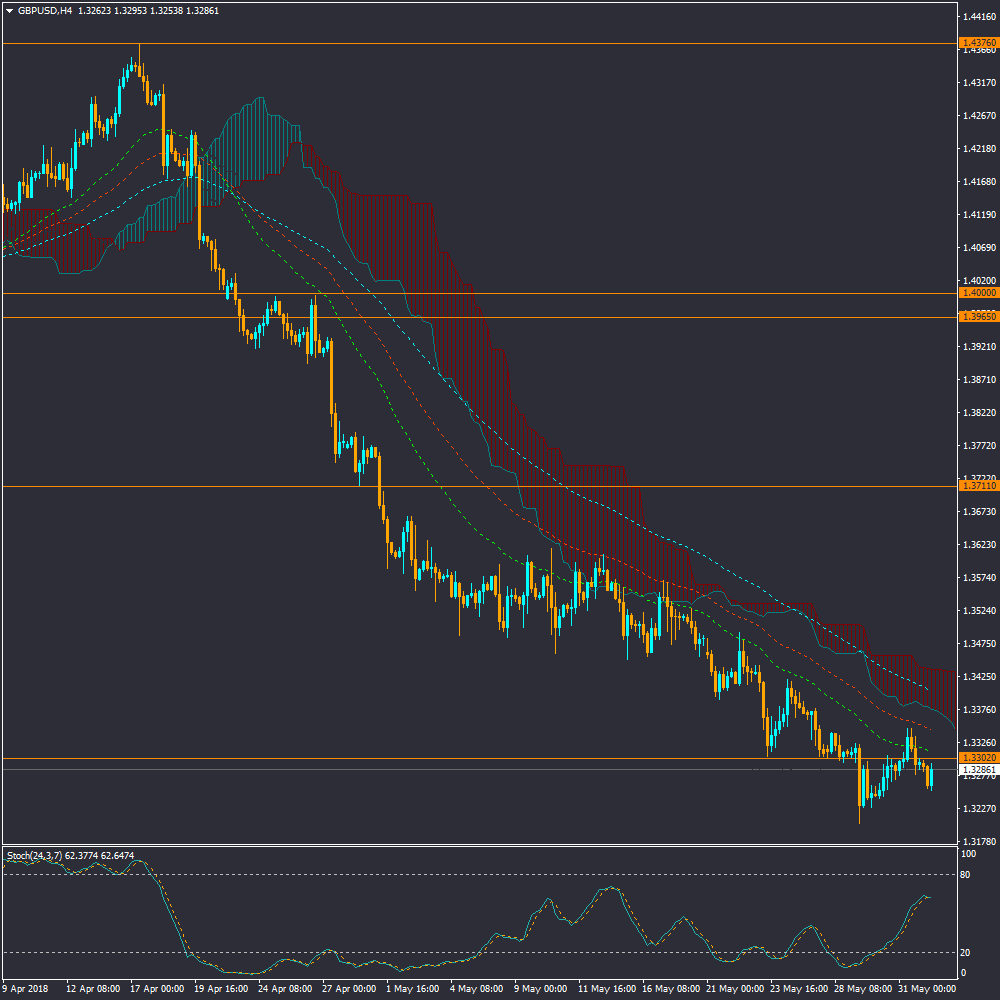The width and height of the screenshot is (1000, 1000).
Task: Click the divider above the Stoch panel
Action: click(x=480, y=846)
